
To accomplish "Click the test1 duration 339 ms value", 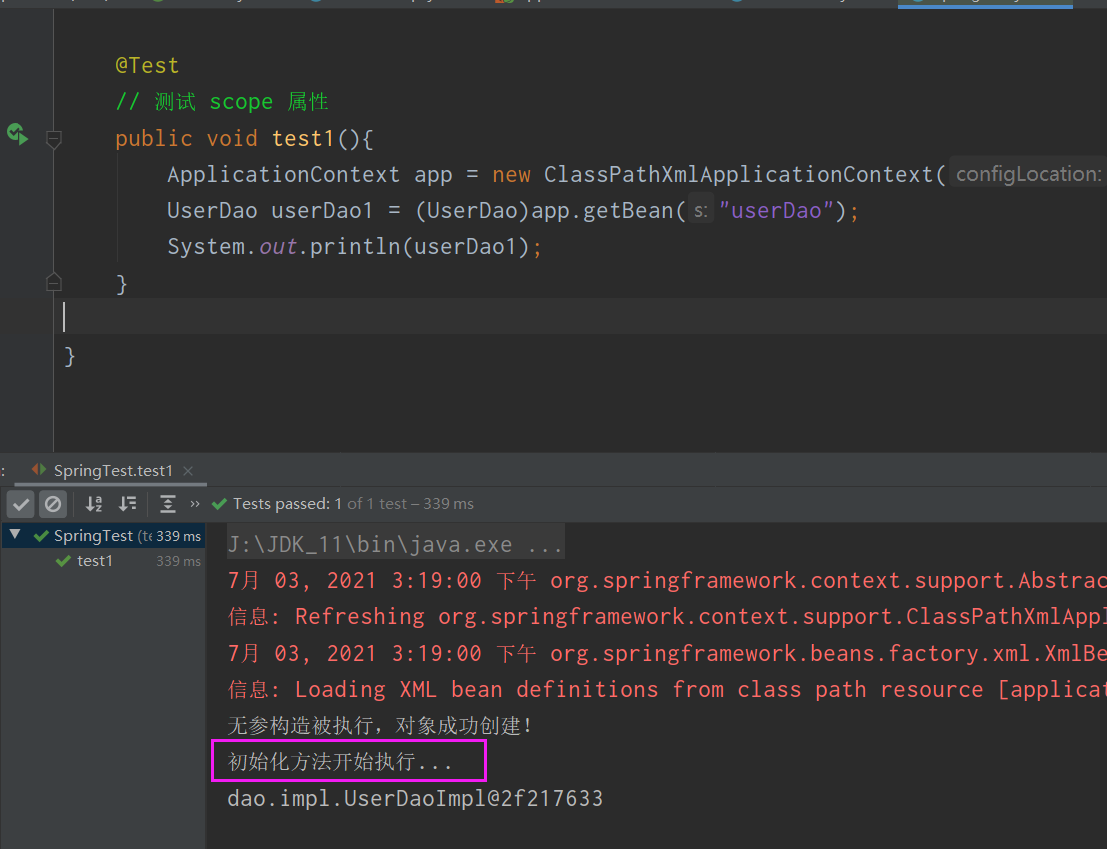I will pos(178,561).
